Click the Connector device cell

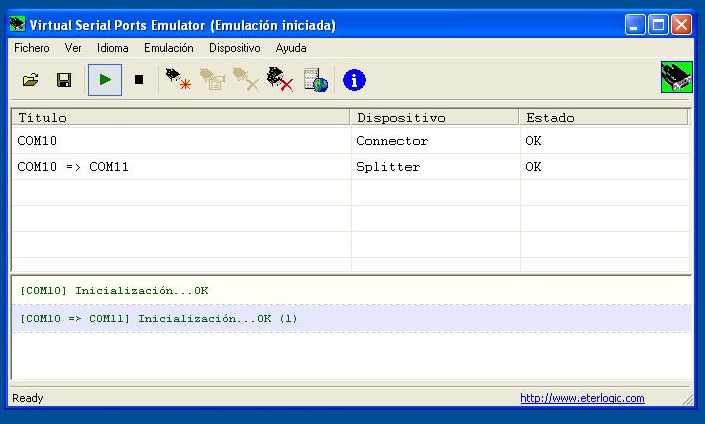392,141
